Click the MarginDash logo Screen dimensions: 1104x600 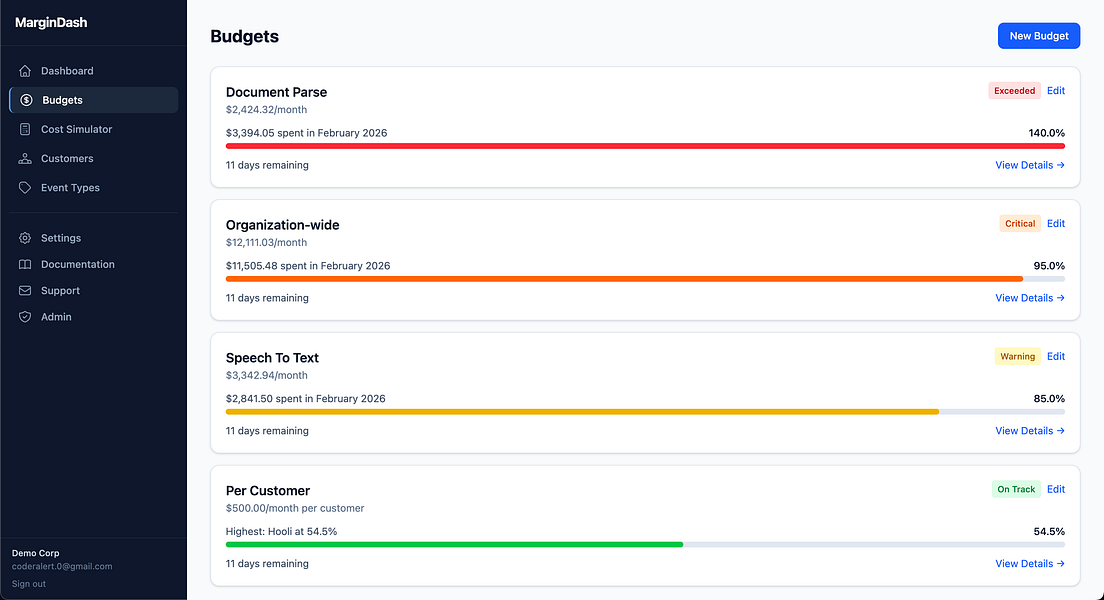51,21
